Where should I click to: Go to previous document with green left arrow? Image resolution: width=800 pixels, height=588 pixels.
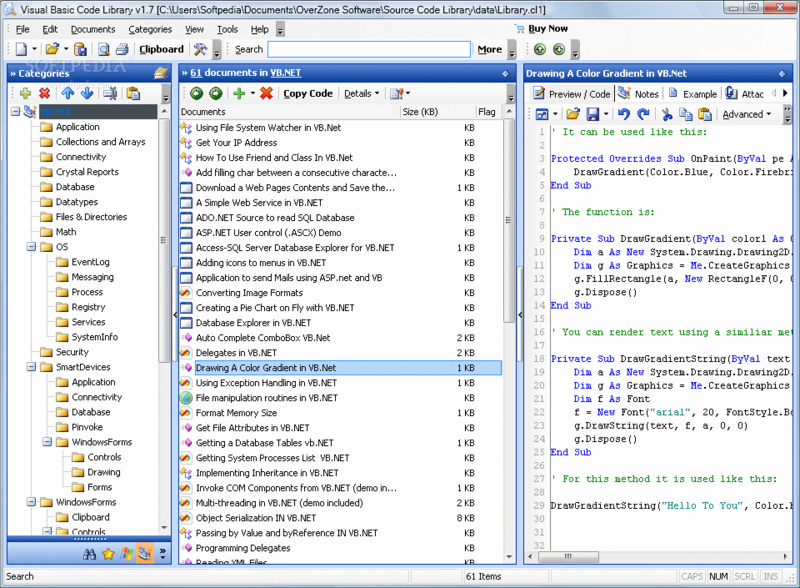pyautogui.click(x=196, y=93)
